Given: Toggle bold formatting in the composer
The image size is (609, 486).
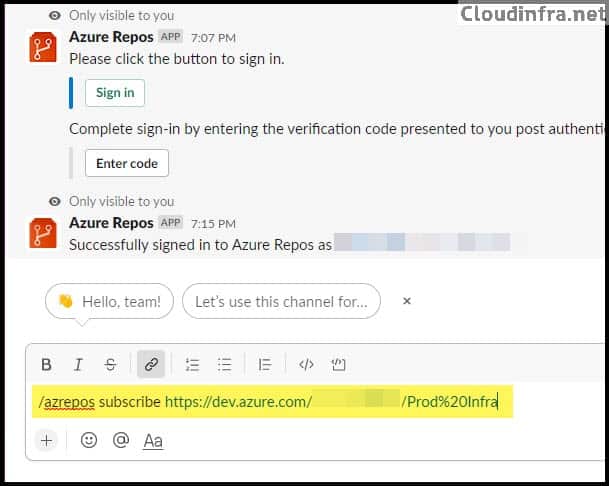Looking at the screenshot, I should [x=47, y=364].
